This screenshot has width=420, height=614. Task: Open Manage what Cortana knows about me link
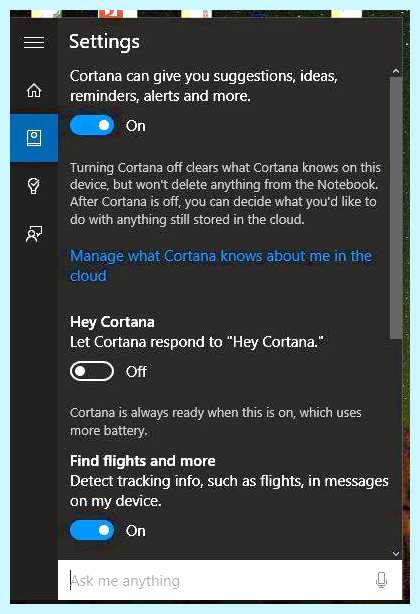221,266
